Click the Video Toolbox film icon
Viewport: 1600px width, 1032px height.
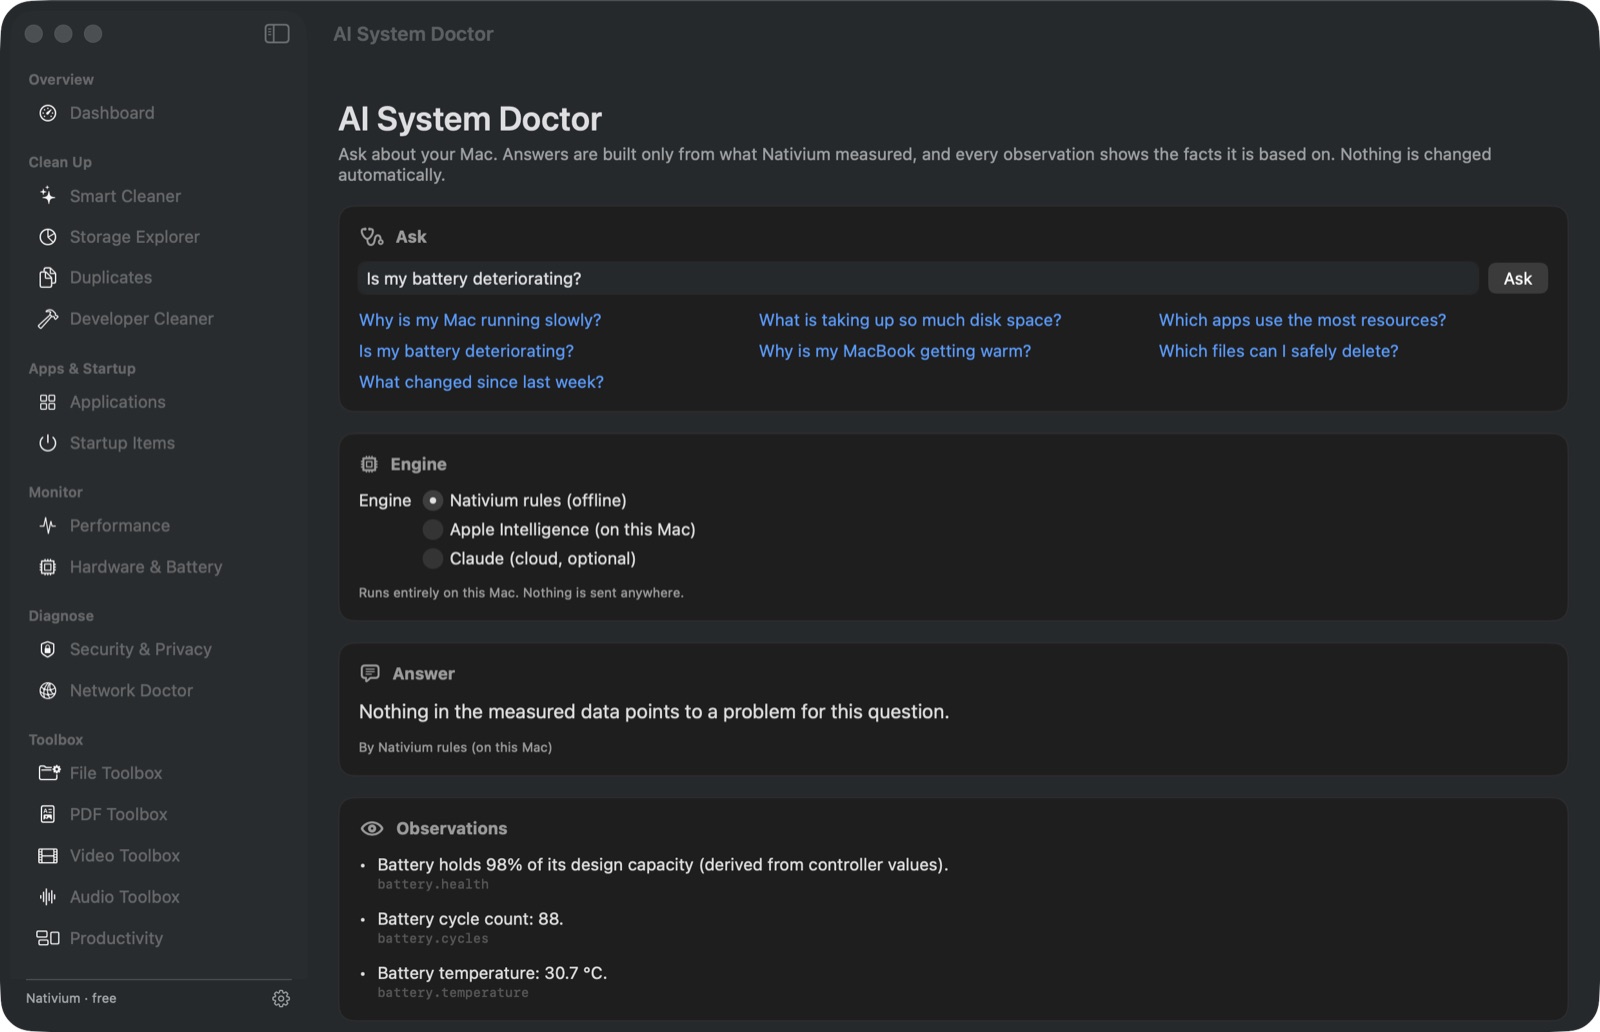[48, 856]
